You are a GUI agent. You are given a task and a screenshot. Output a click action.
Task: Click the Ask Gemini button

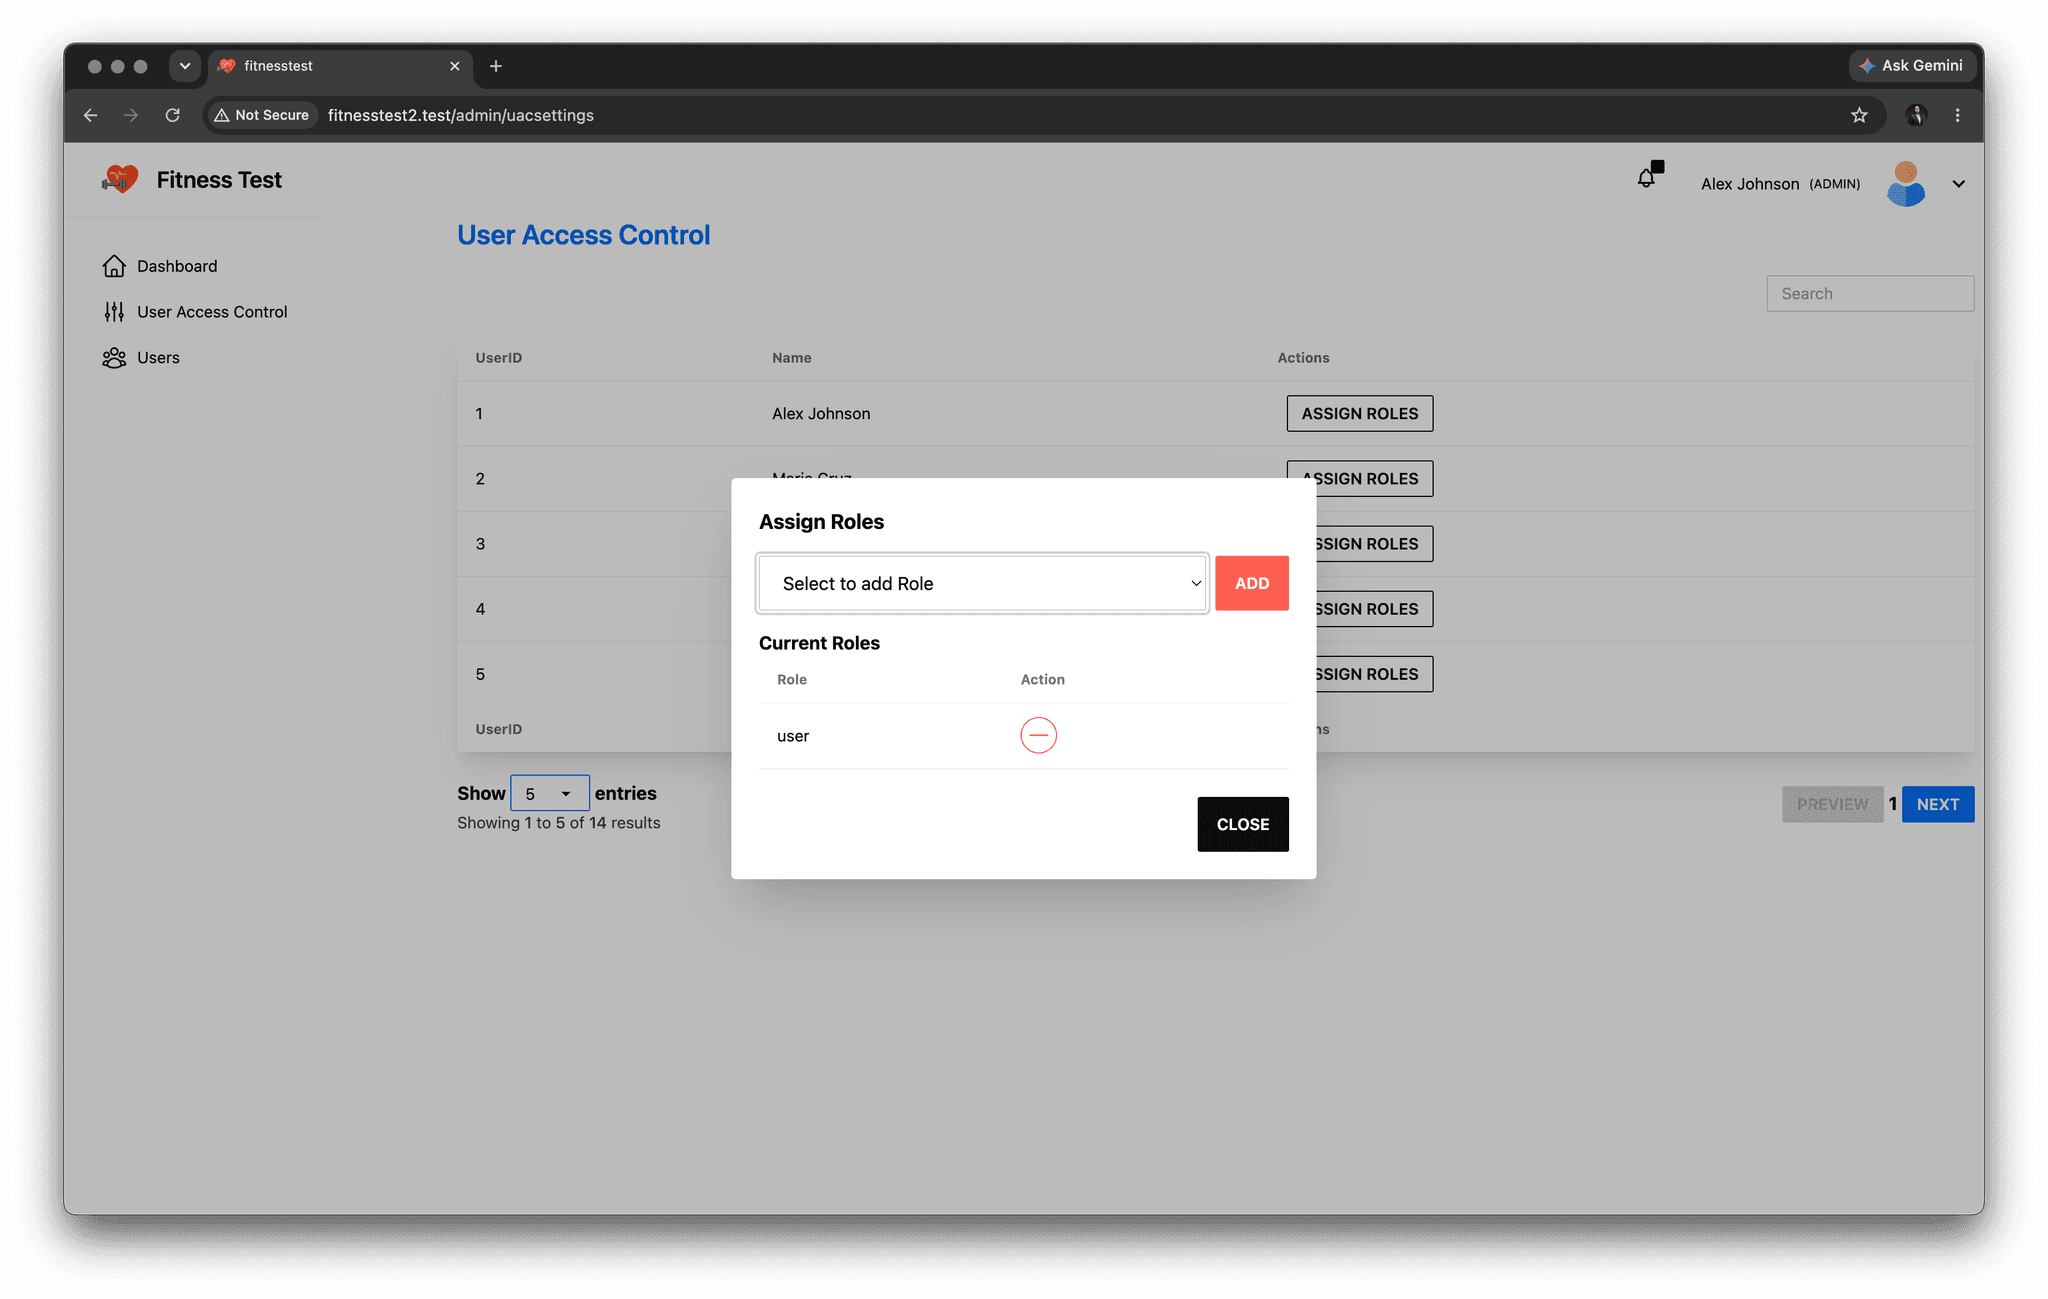1911,66
